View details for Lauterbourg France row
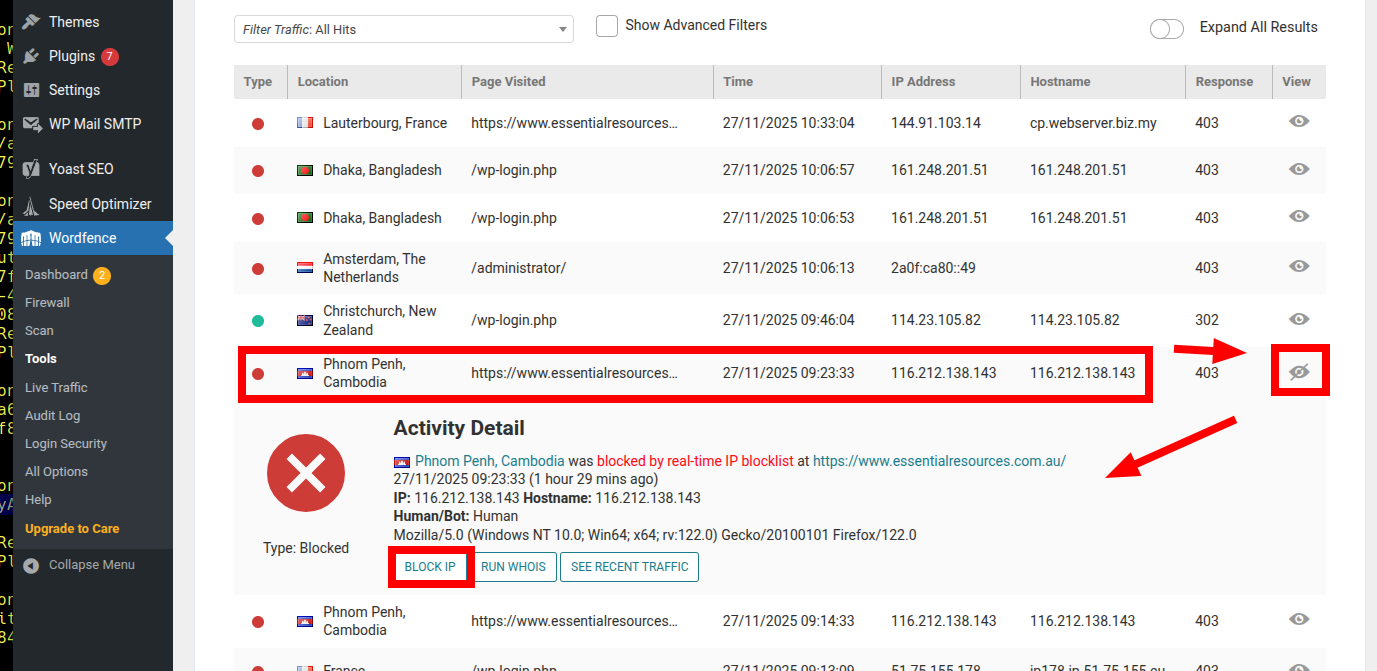The height and width of the screenshot is (671, 1377). pos(1299,121)
